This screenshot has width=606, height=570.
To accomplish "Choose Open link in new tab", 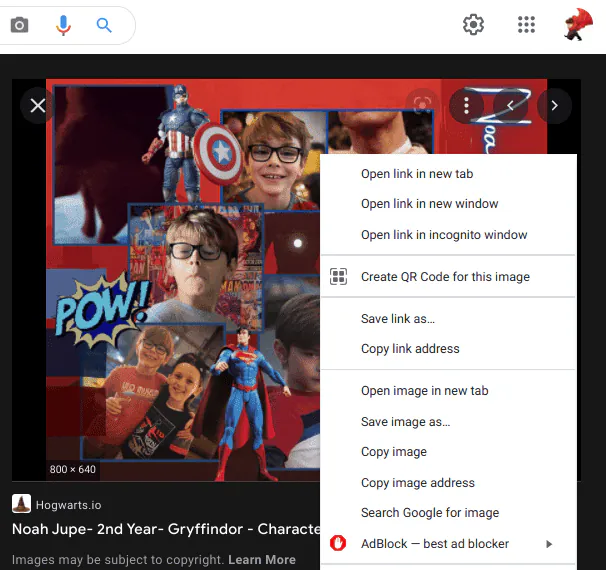I will (x=448, y=174).
